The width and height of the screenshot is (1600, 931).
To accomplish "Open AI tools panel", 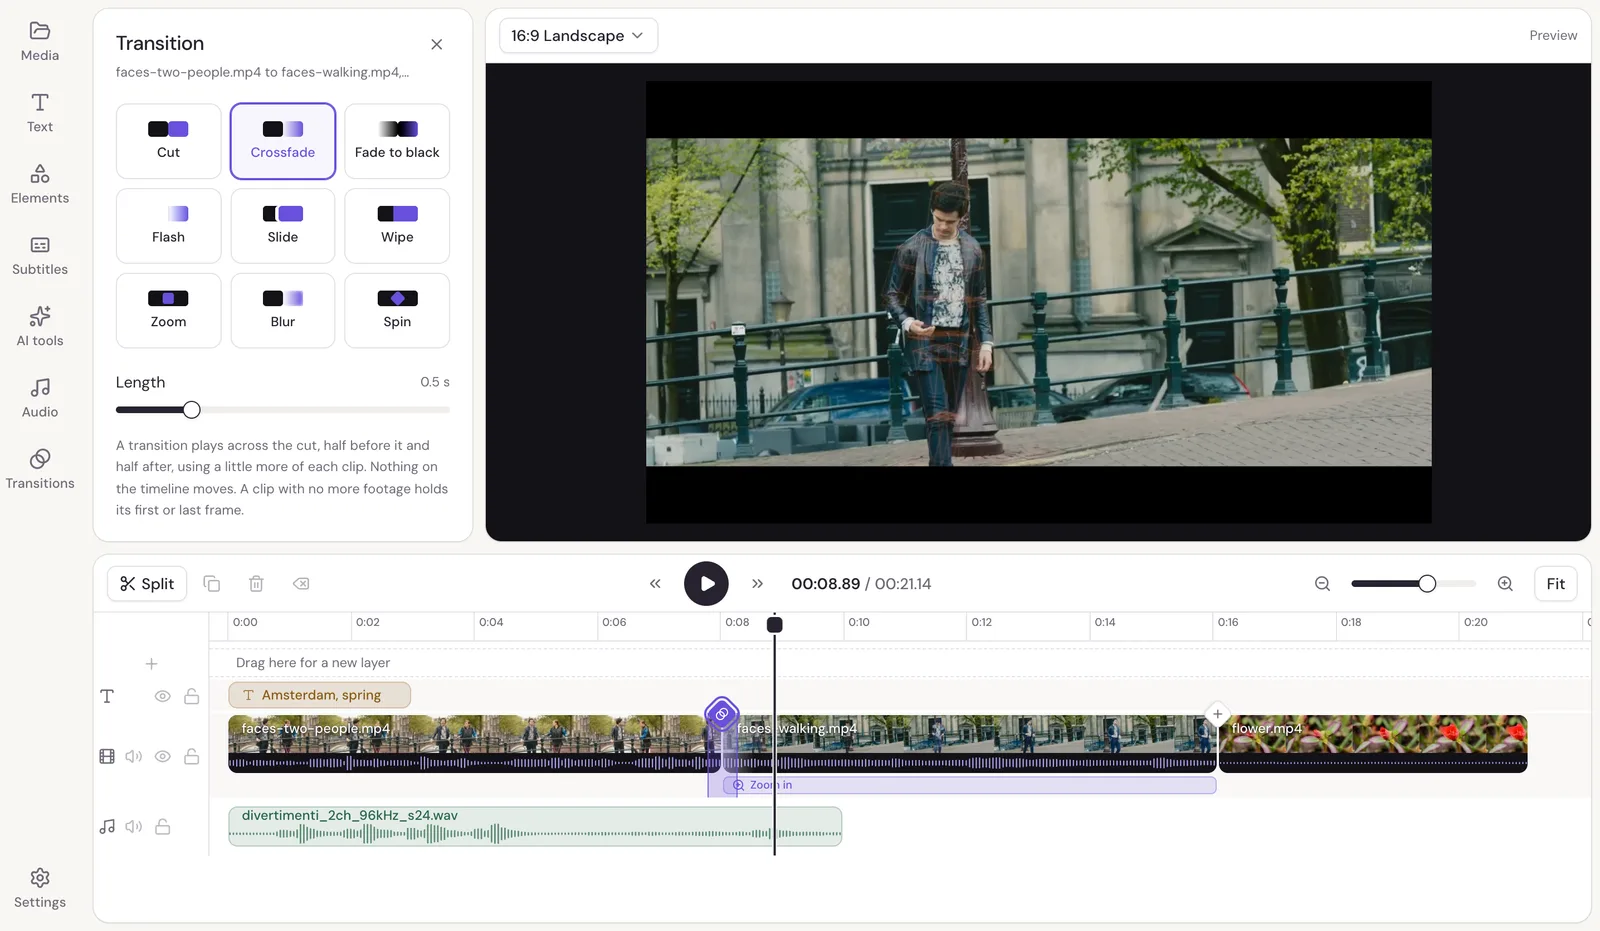I will coord(40,327).
